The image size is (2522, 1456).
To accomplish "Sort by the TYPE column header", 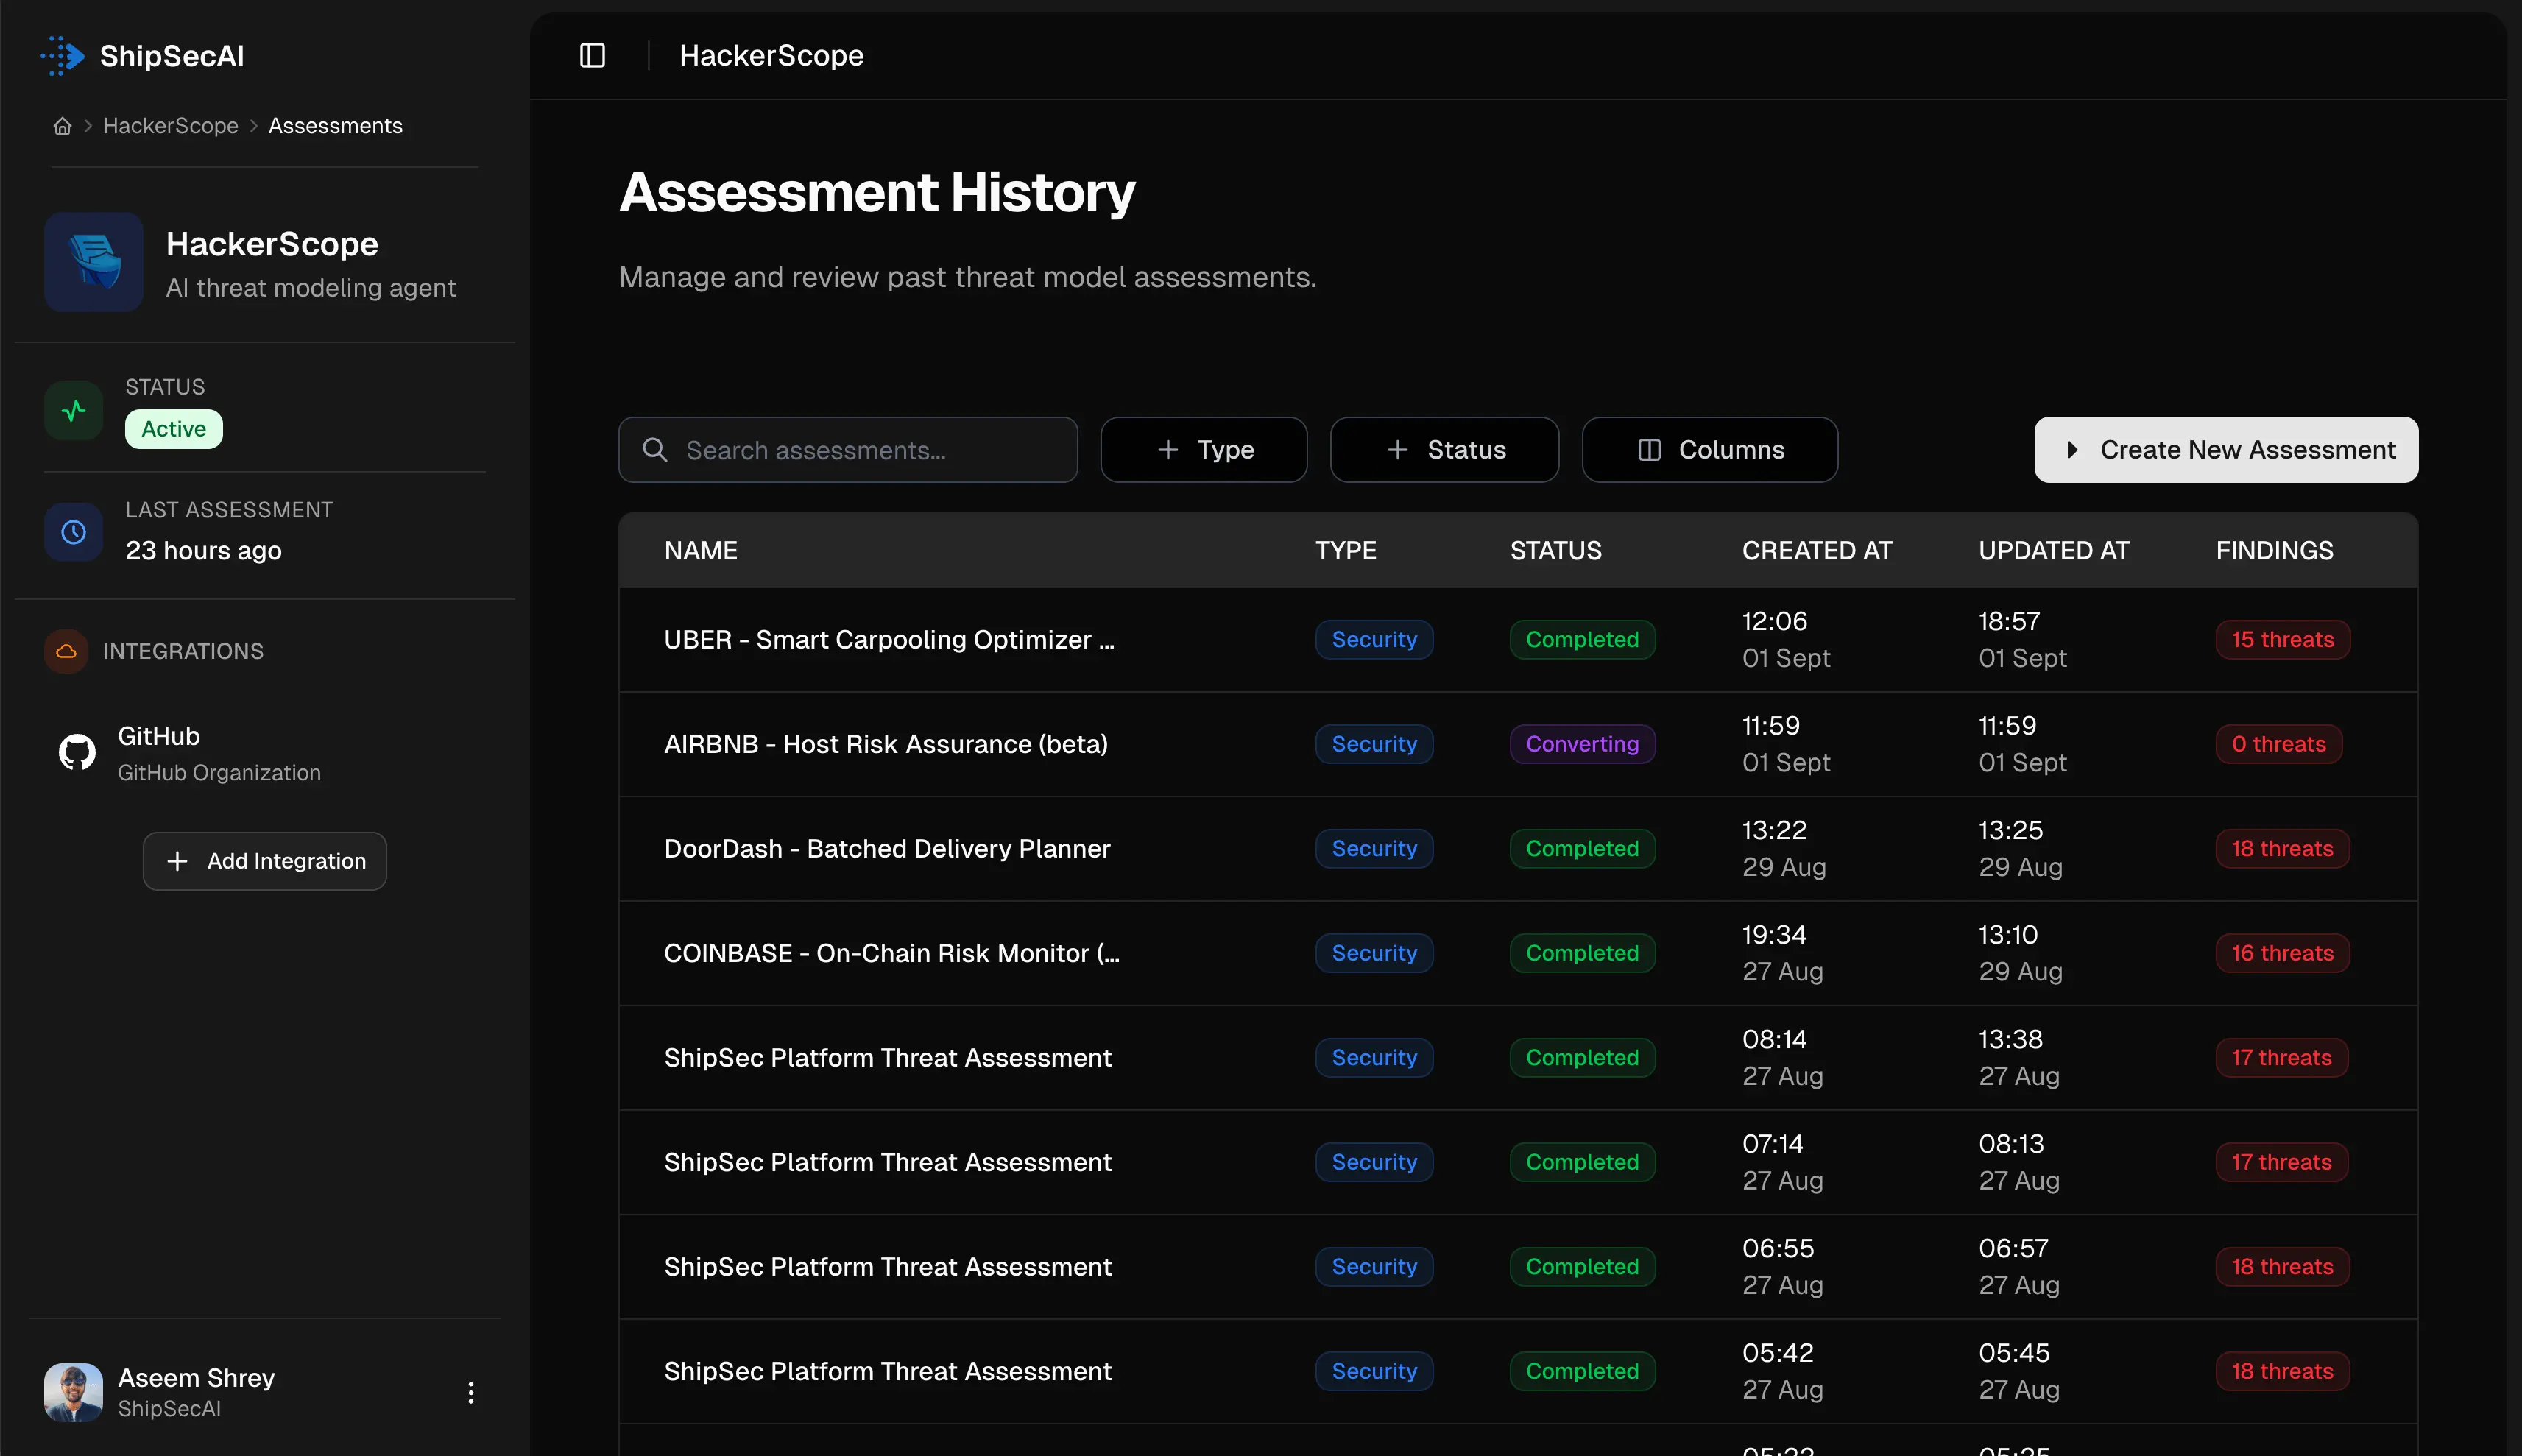I will pos(1346,550).
